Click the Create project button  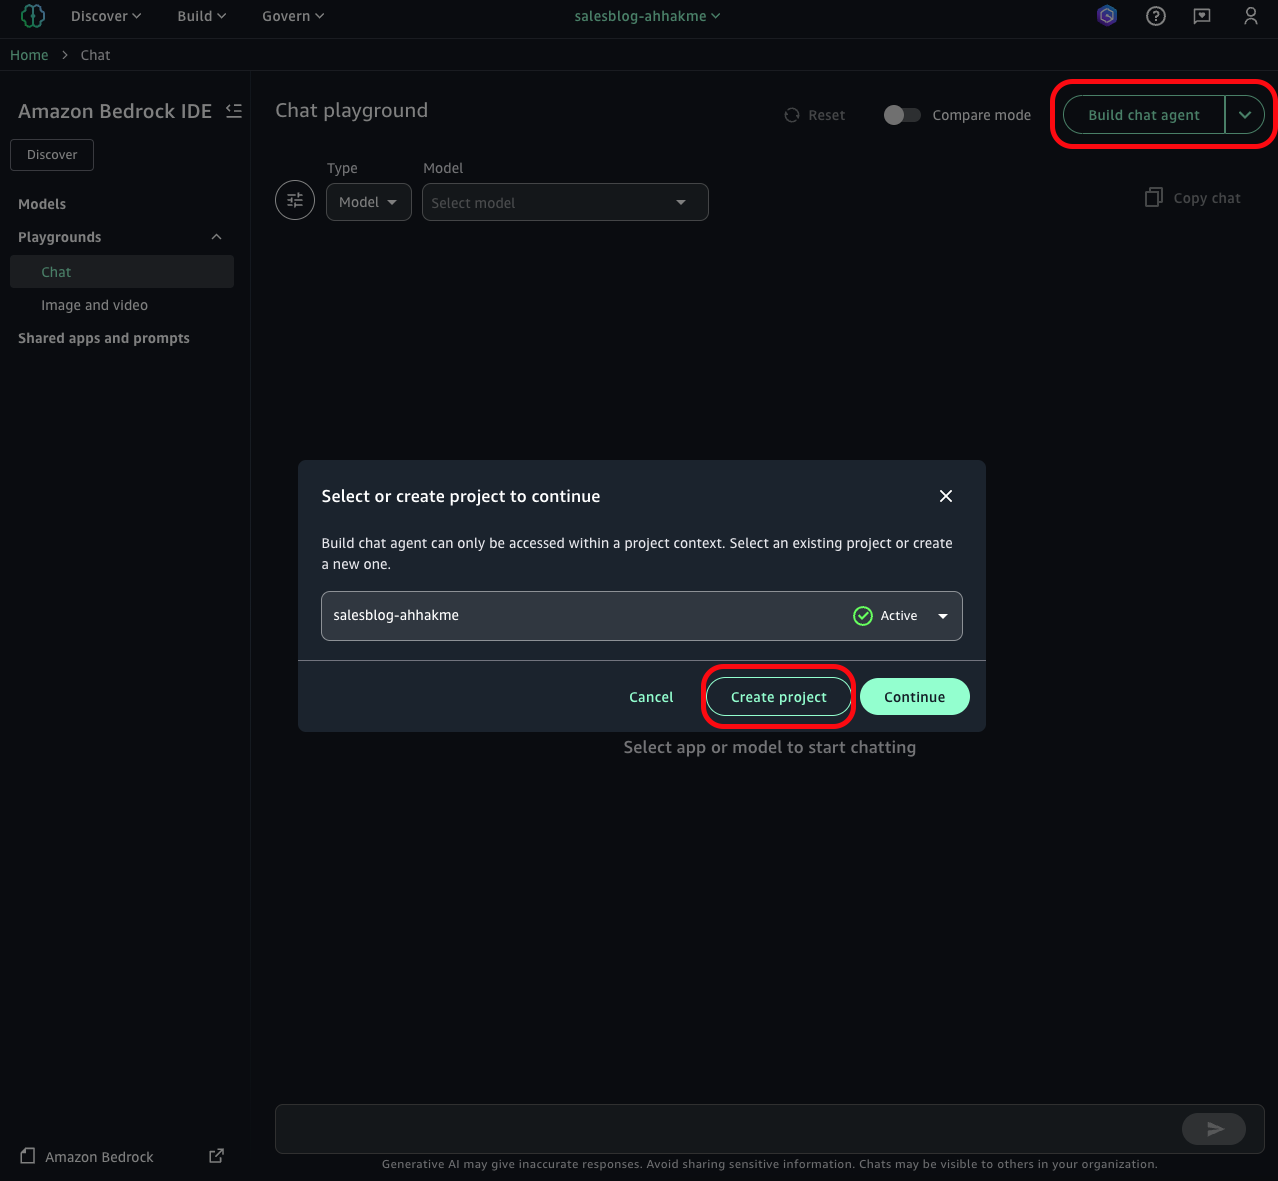pyautogui.click(x=778, y=697)
